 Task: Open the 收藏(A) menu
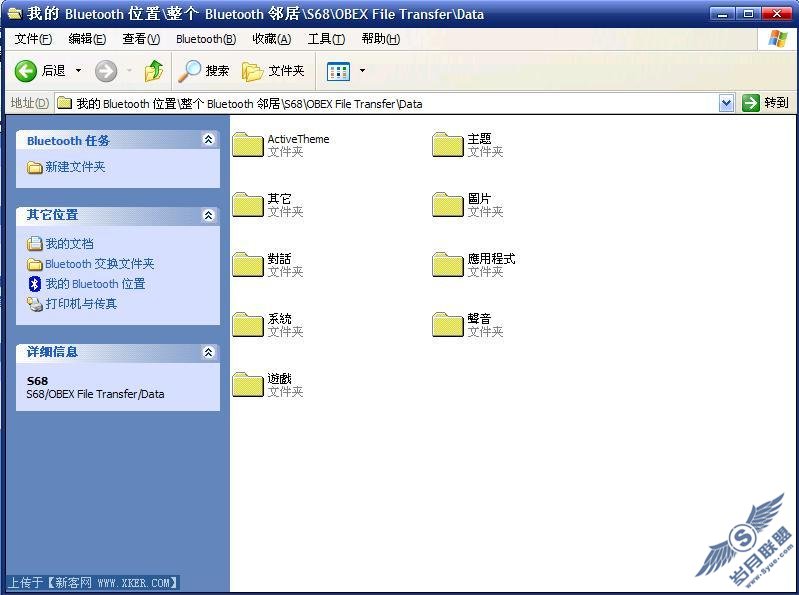point(272,39)
